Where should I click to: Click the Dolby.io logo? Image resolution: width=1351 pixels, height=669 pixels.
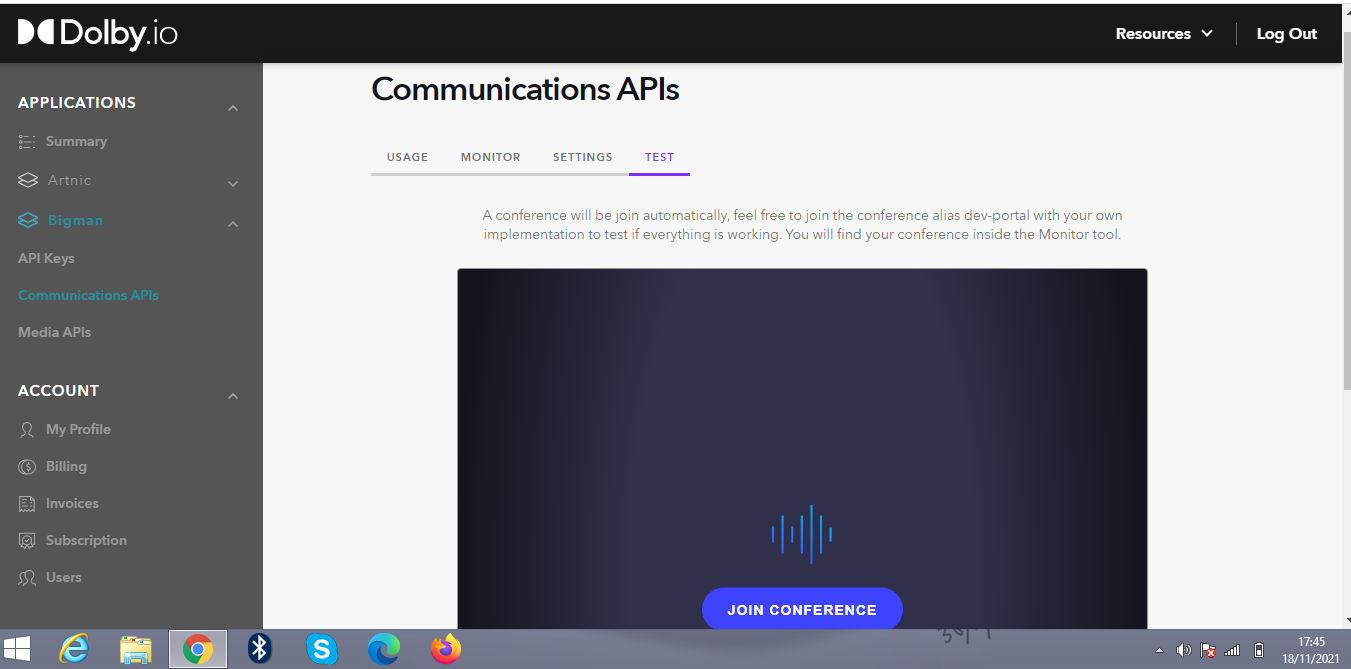[x=97, y=33]
